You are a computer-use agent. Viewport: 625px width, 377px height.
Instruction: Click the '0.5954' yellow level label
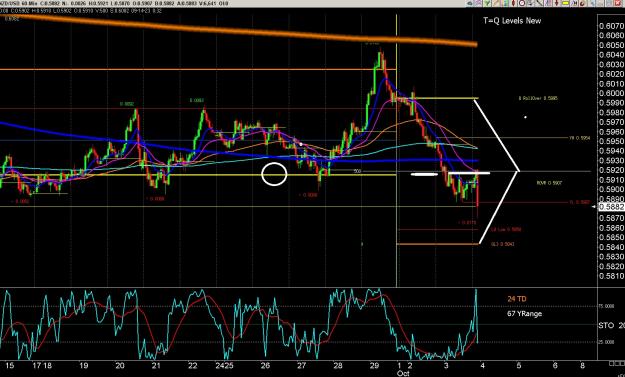click(580, 138)
